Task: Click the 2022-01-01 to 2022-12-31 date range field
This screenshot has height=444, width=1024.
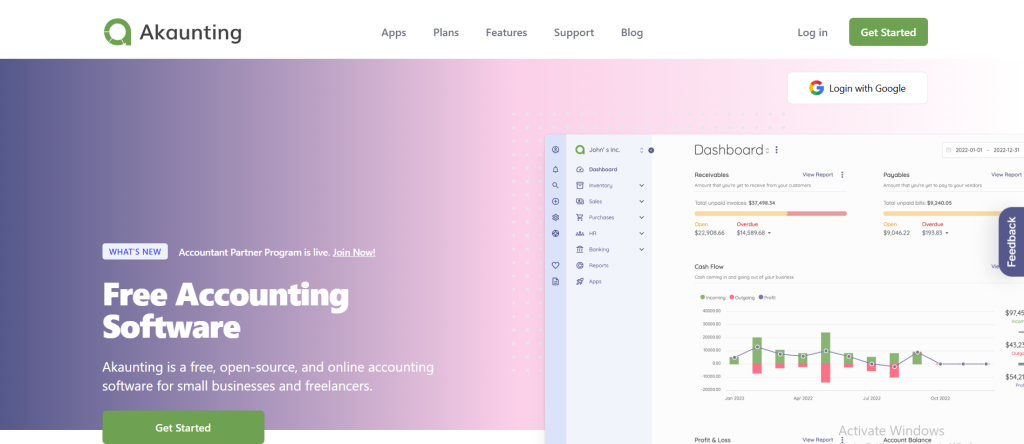Action: [x=983, y=150]
